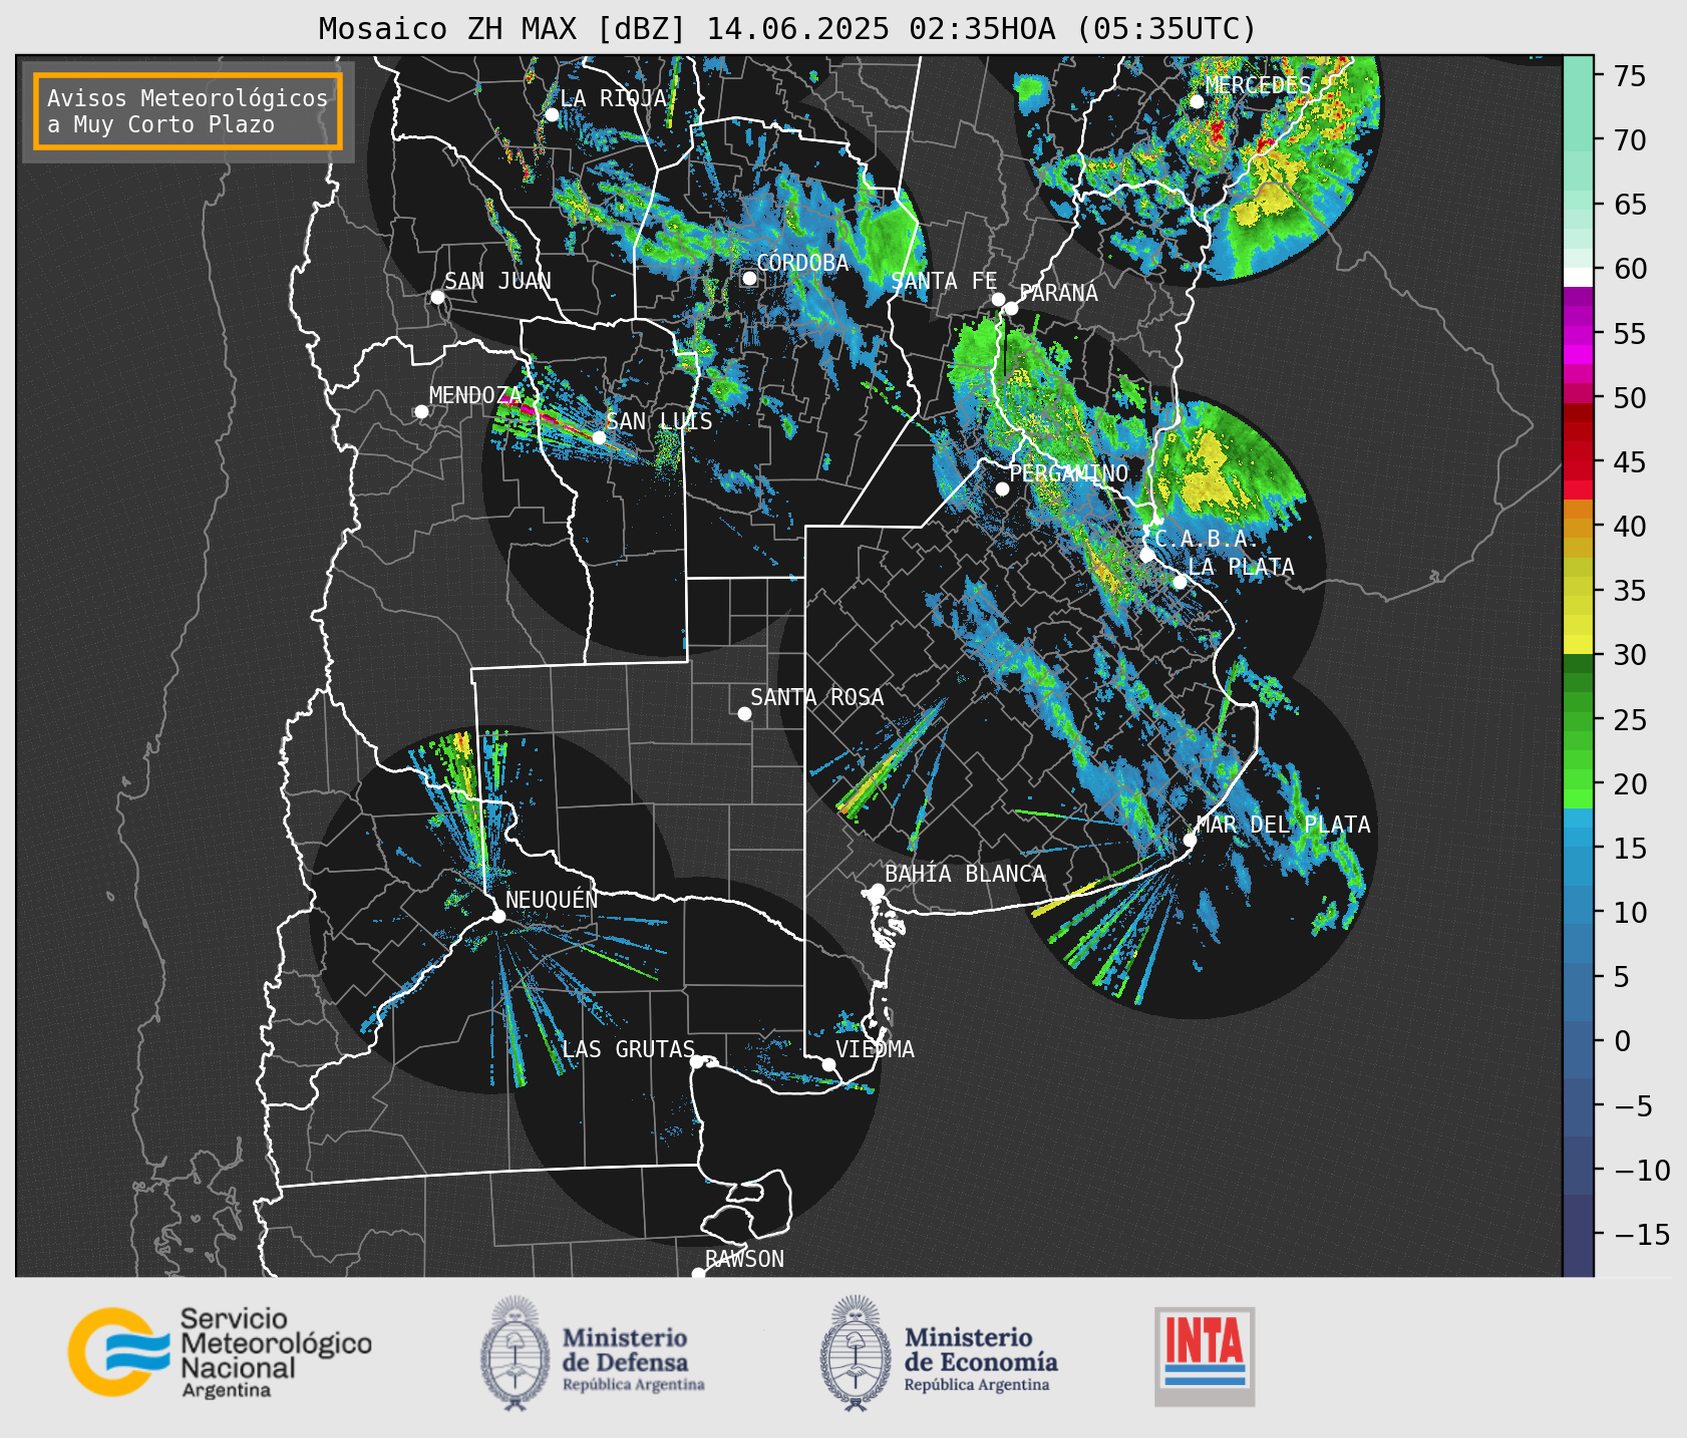Click the San Luis city marker dot
This screenshot has width=1687, height=1438.
click(599, 437)
